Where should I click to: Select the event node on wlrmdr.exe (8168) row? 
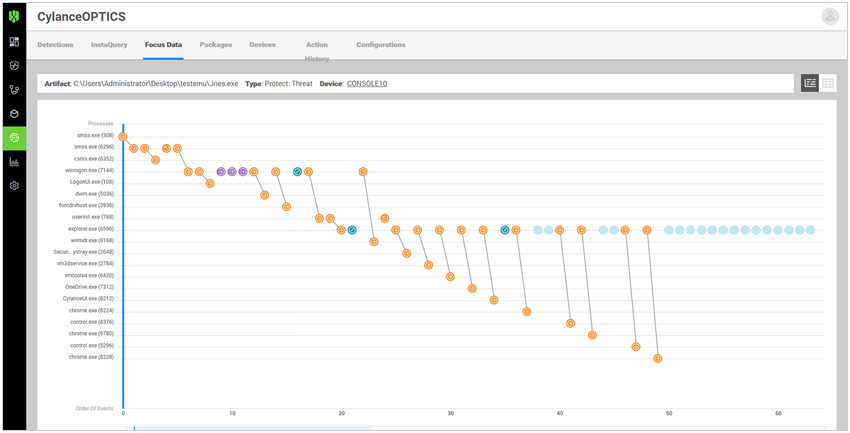click(374, 241)
